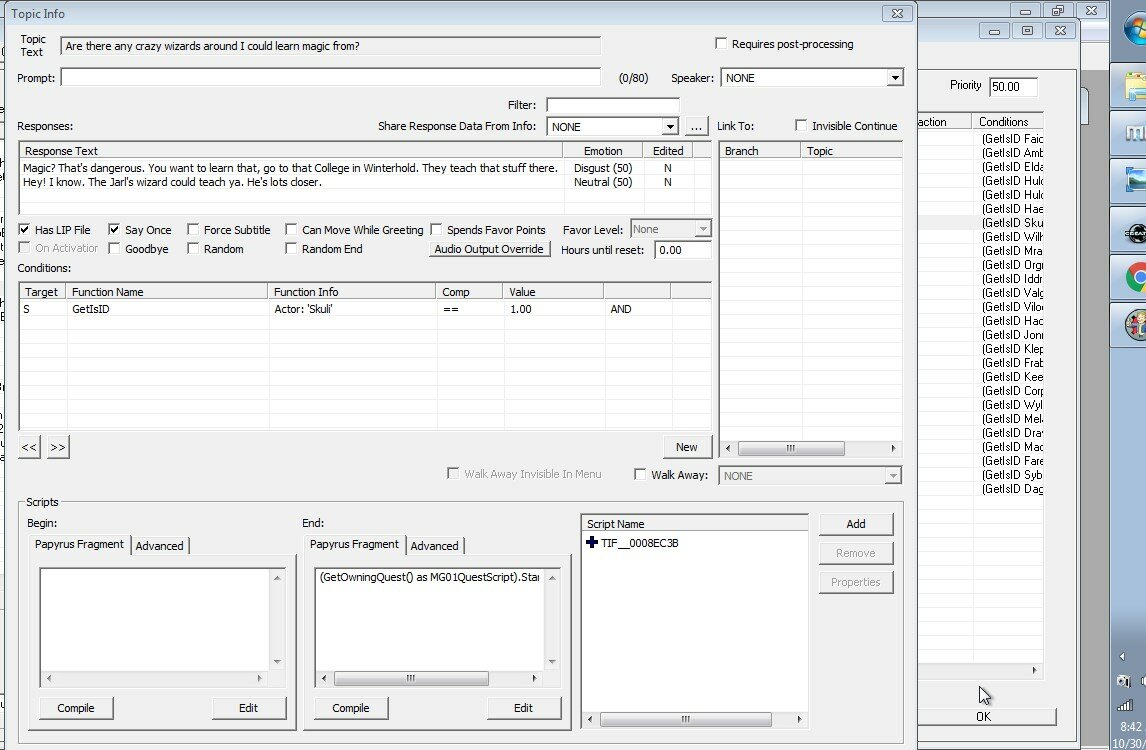The width and height of the screenshot is (1146, 750).
Task: Uncheck the Say Once option
Action: 114,230
